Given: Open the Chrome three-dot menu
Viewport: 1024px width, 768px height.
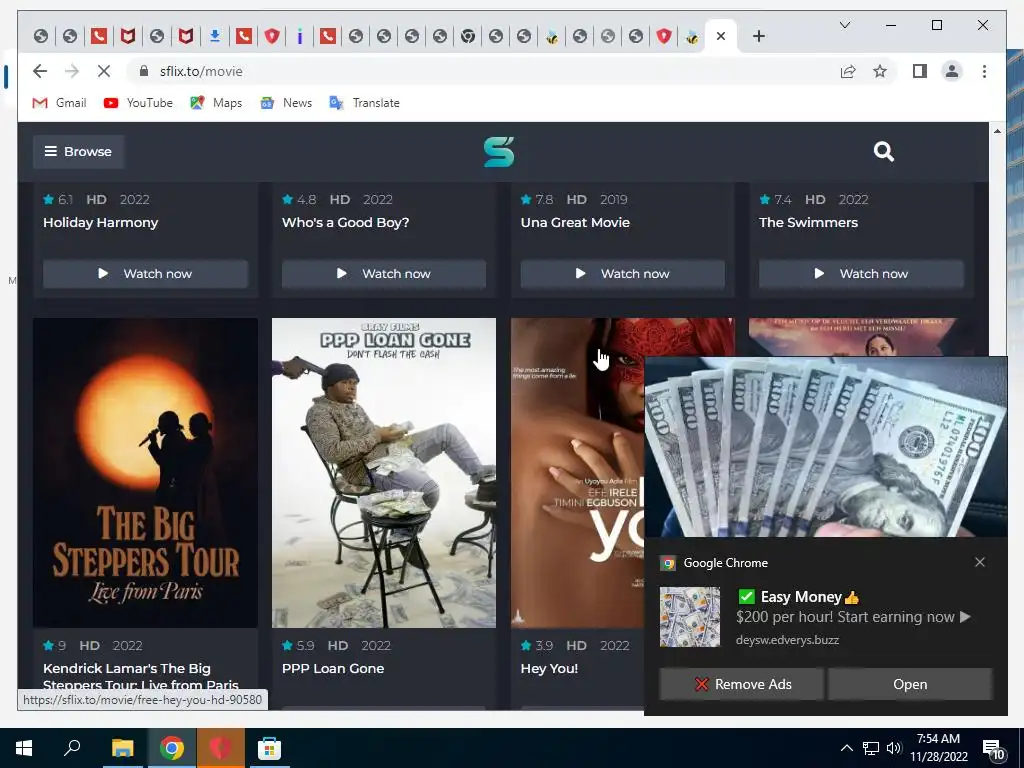Looking at the screenshot, I should pyautogui.click(x=984, y=71).
